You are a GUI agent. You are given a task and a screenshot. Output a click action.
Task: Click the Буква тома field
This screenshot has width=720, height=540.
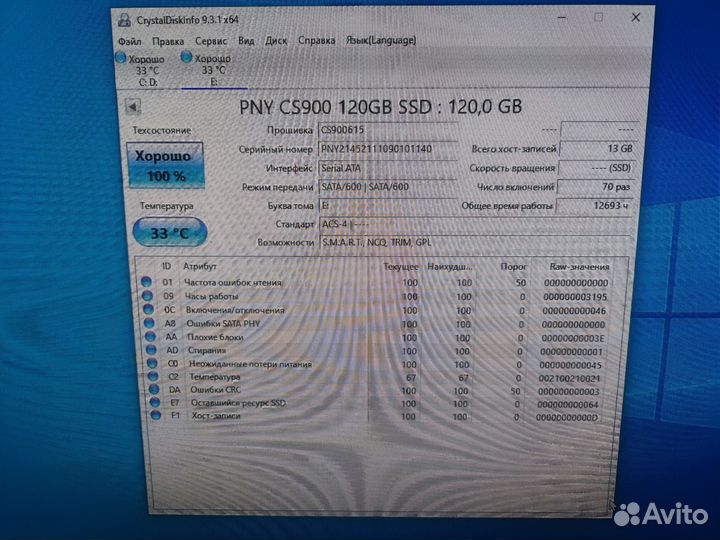coord(387,206)
